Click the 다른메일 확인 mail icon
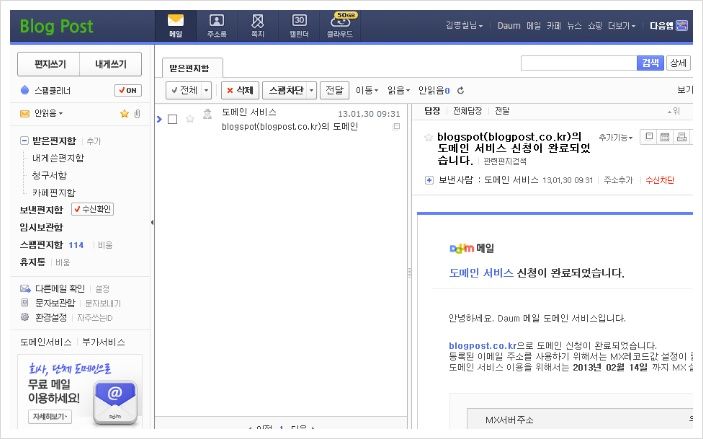Viewport: 703px width, 439px height. pos(25,288)
